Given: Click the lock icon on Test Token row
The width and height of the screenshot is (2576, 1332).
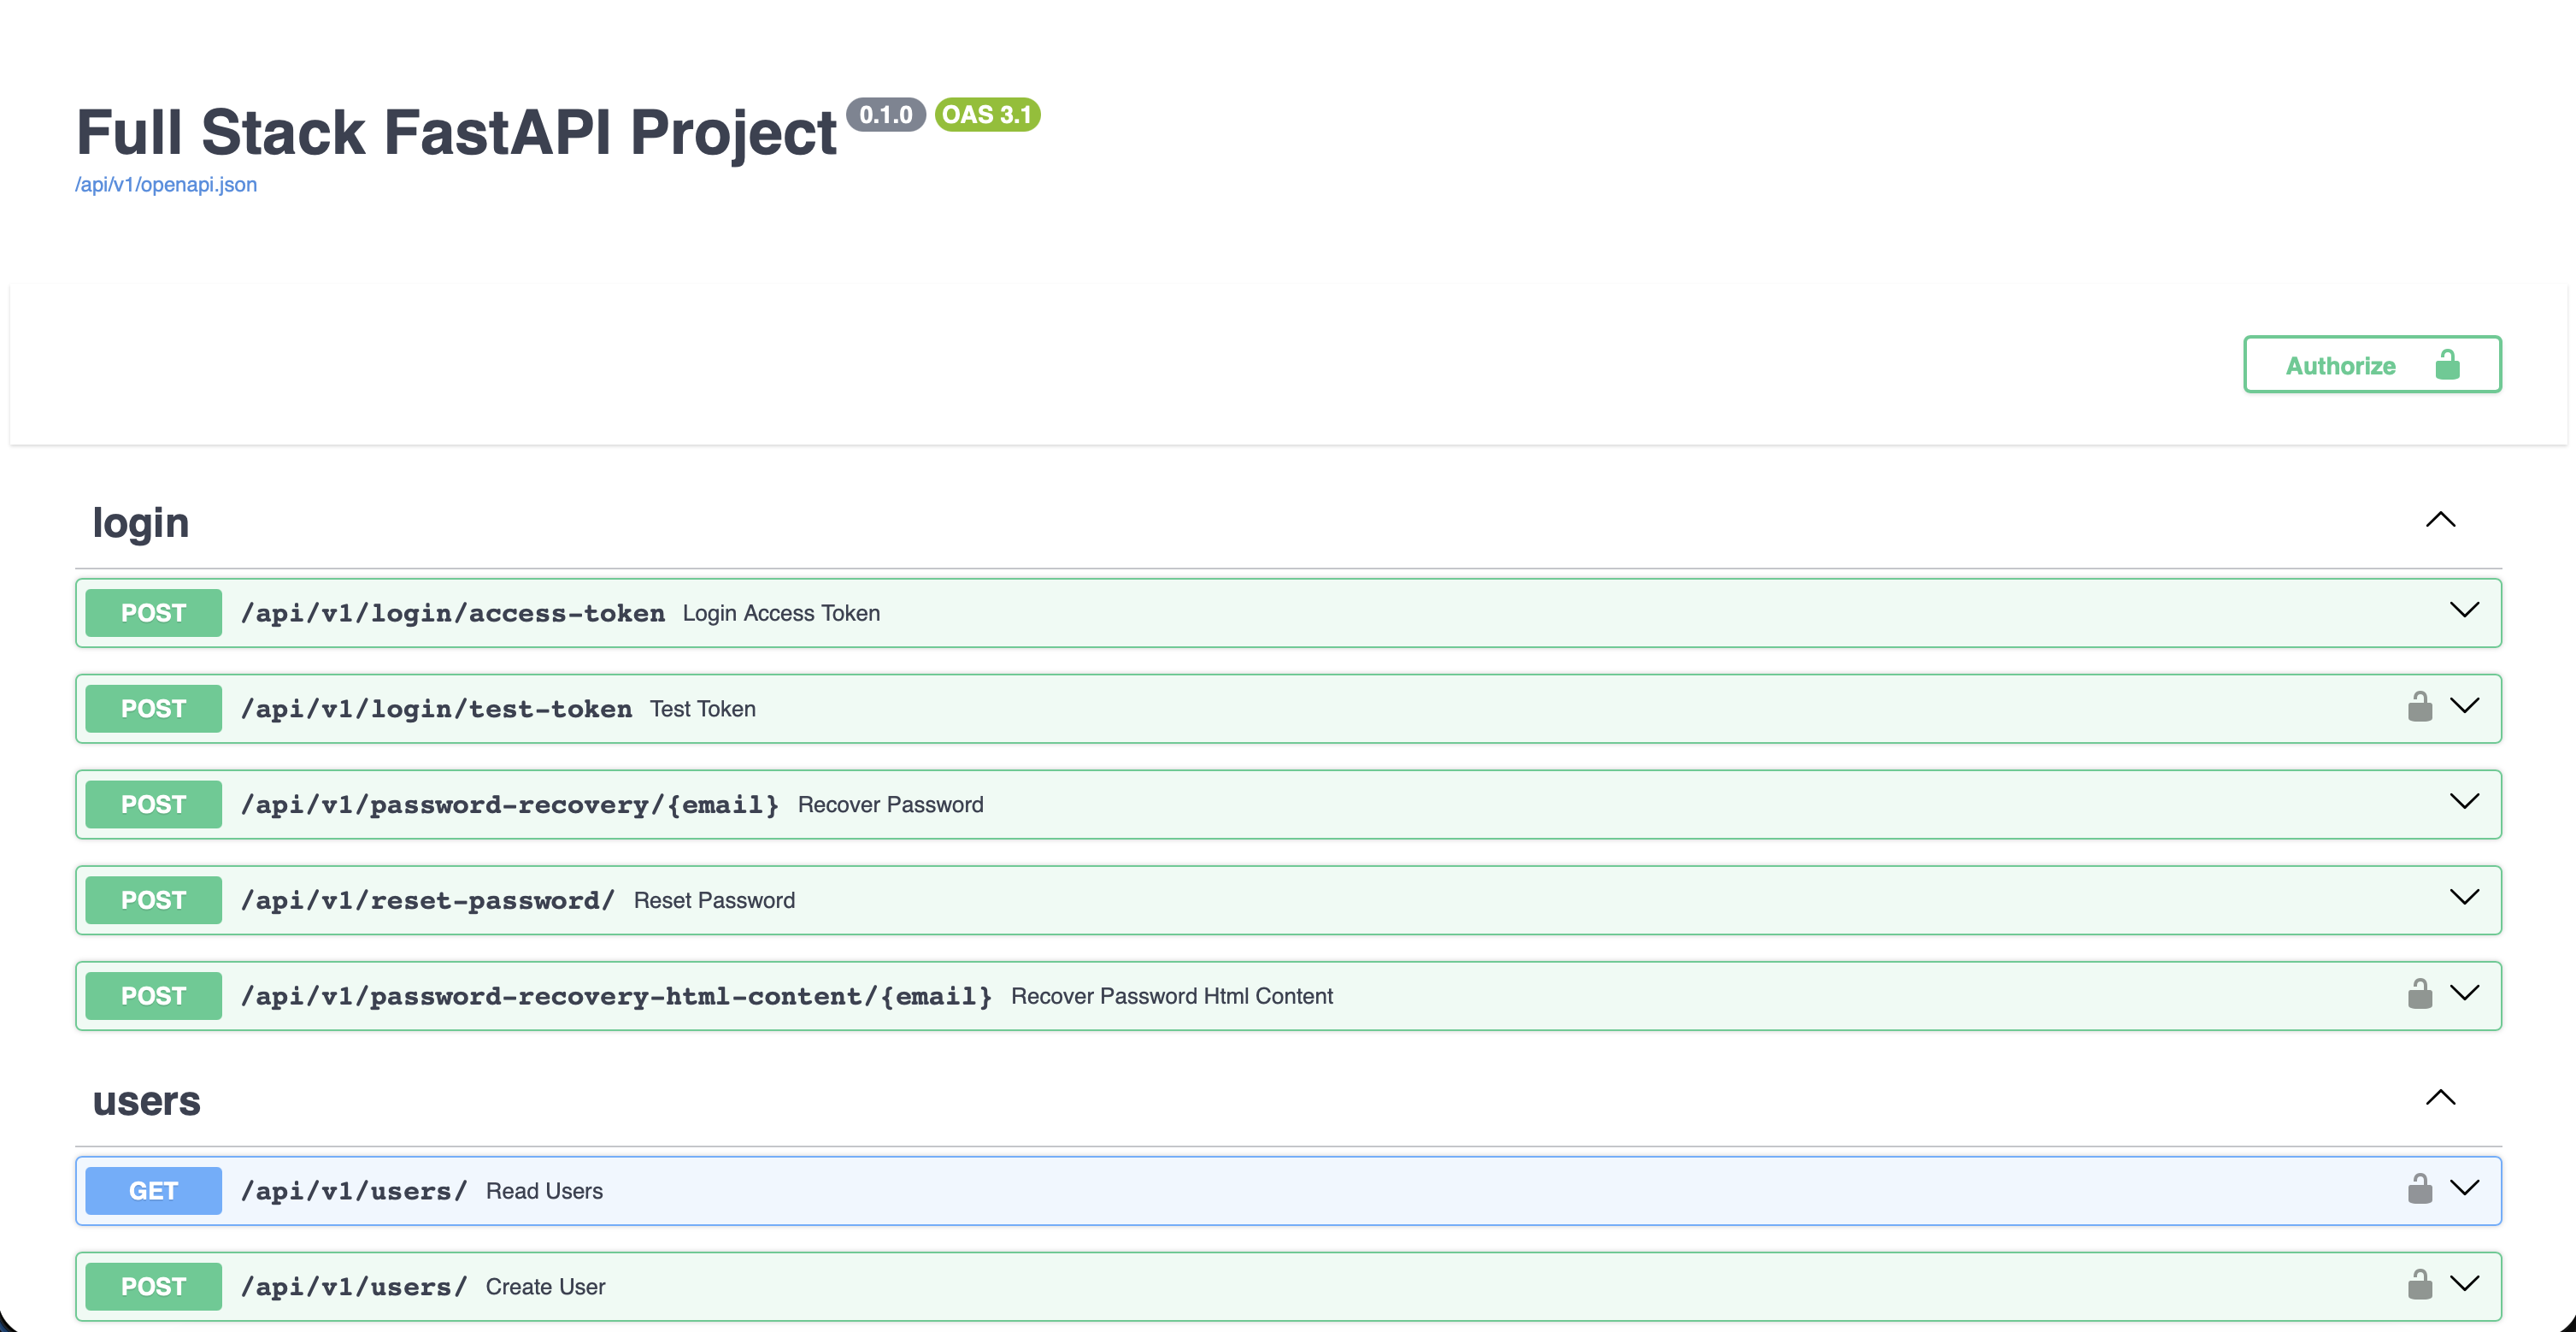Looking at the screenshot, I should pyautogui.click(x=2420, y=706).
